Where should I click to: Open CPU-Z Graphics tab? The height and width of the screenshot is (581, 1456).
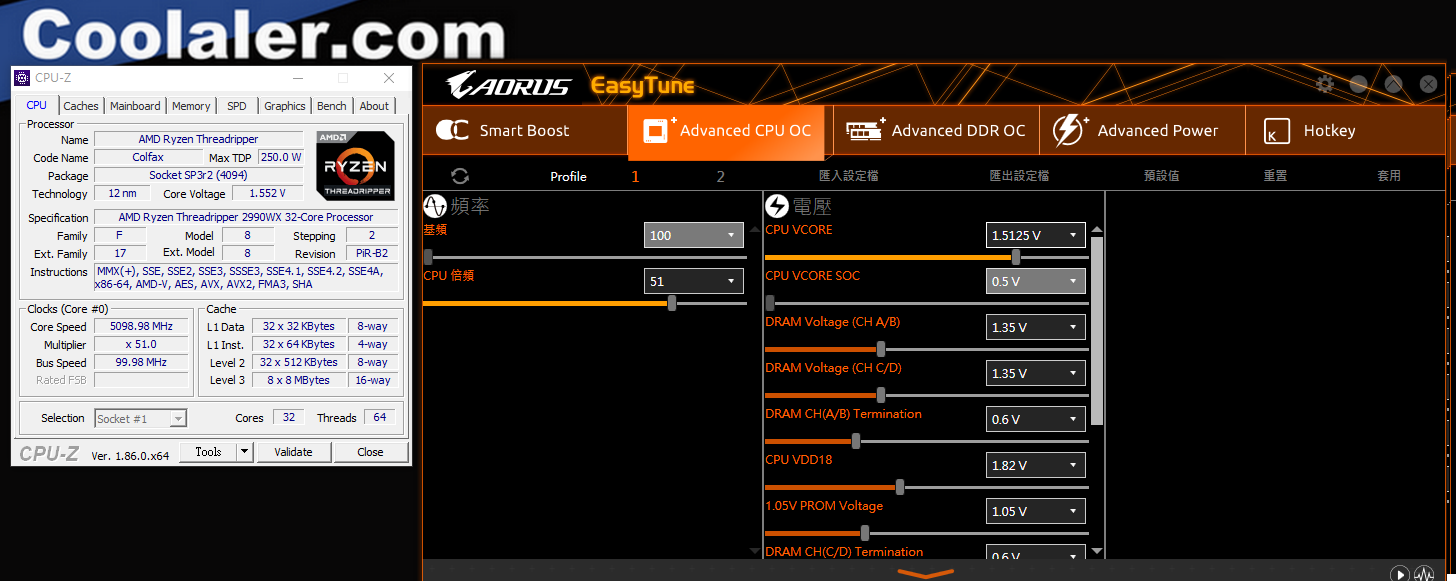click(285, 106)
